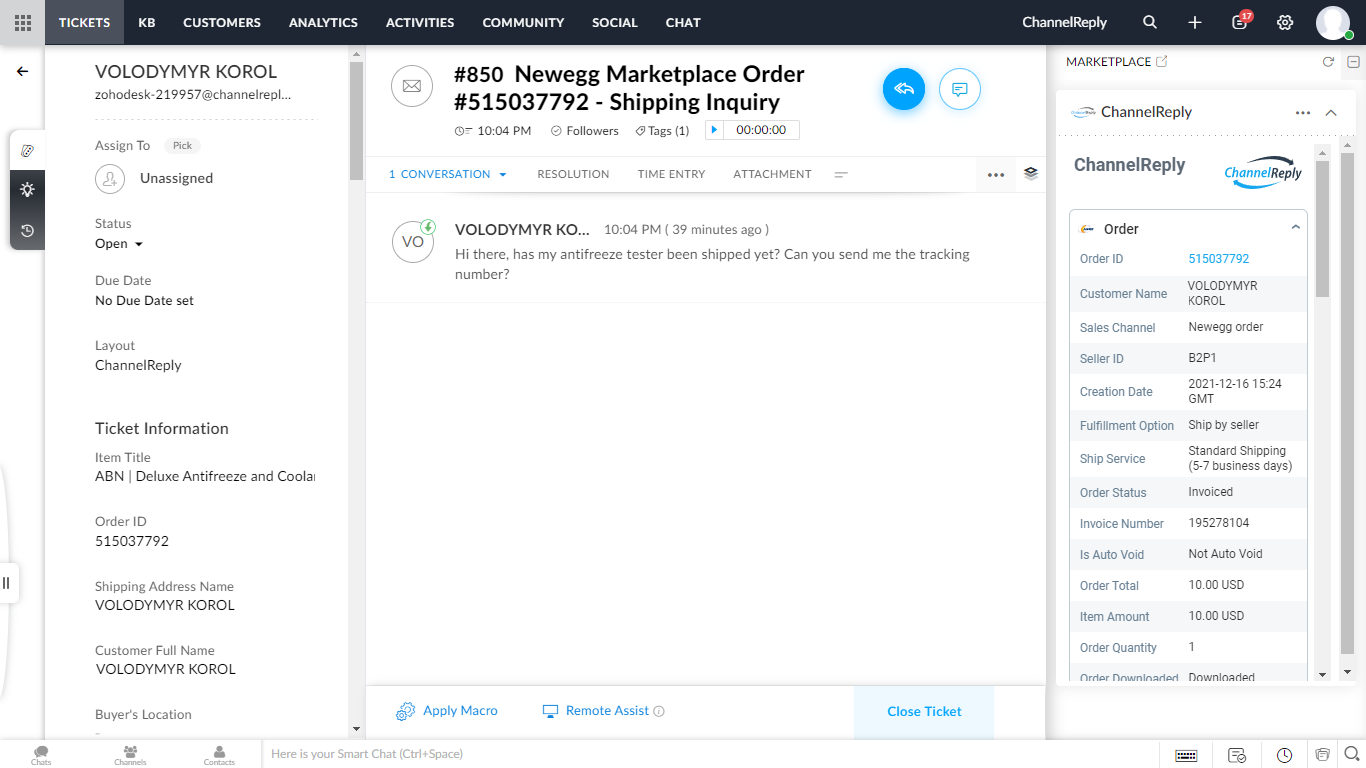Click customer name VOLODYMYR KOROL heading
This screenshot has height=768, width=1366.
186,72
